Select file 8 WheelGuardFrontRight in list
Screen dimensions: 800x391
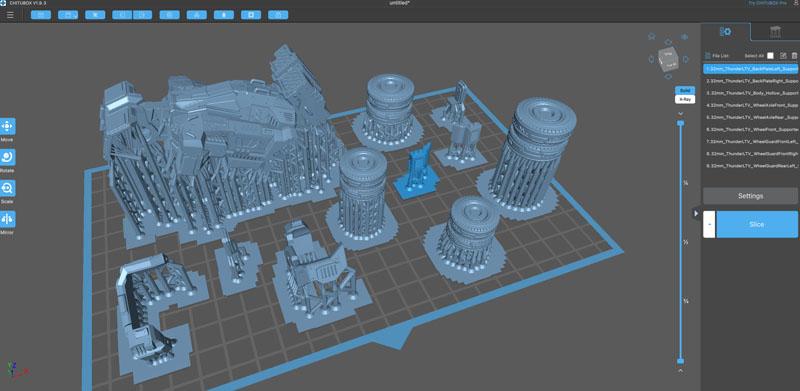pyautogui.click(x=750, y=154)
